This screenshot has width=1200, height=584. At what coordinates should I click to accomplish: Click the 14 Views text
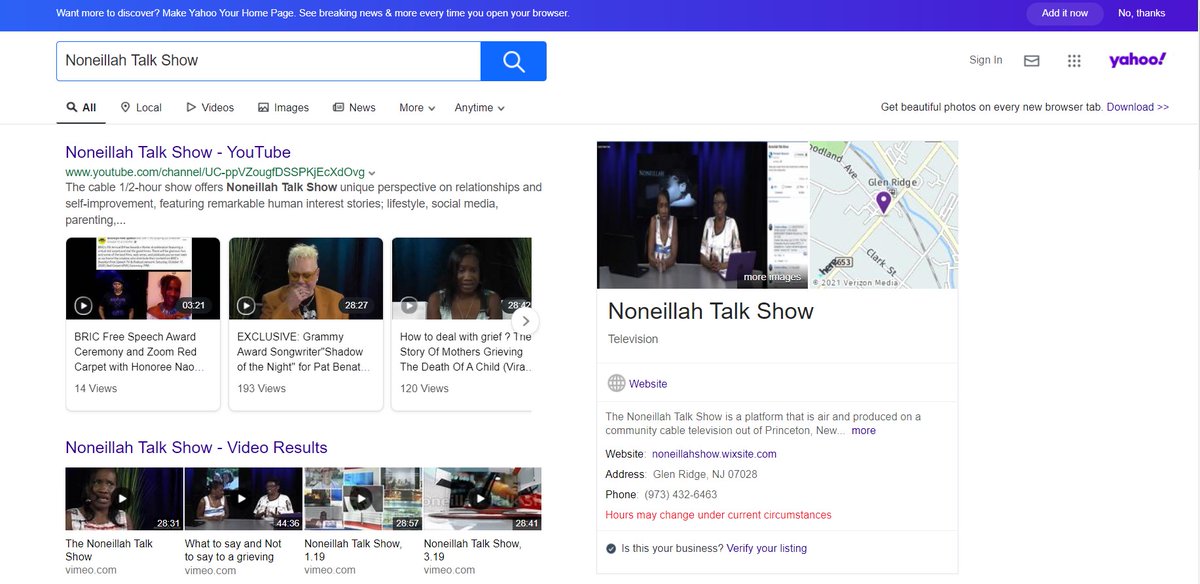click(96, 388)
